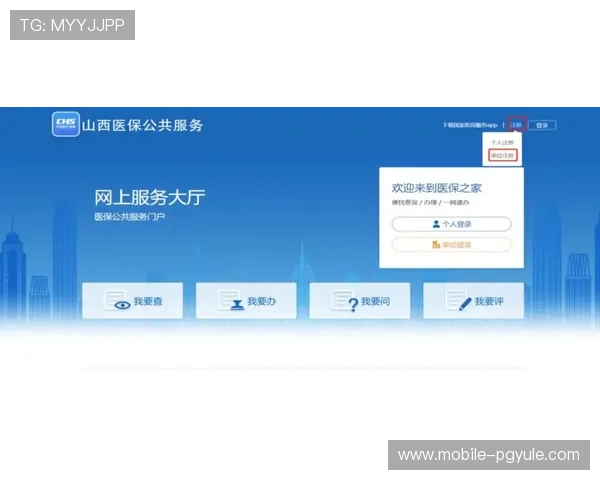This screenshot has width=600, height=480.
Task: Click the pencil icon on 我要评
Action: [465, 304]
